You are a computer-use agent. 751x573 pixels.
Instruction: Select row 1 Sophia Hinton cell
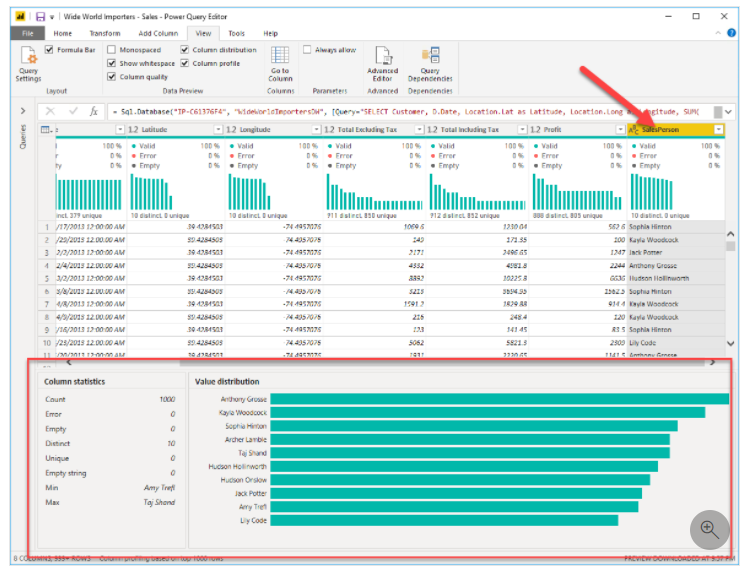(675, 227)
